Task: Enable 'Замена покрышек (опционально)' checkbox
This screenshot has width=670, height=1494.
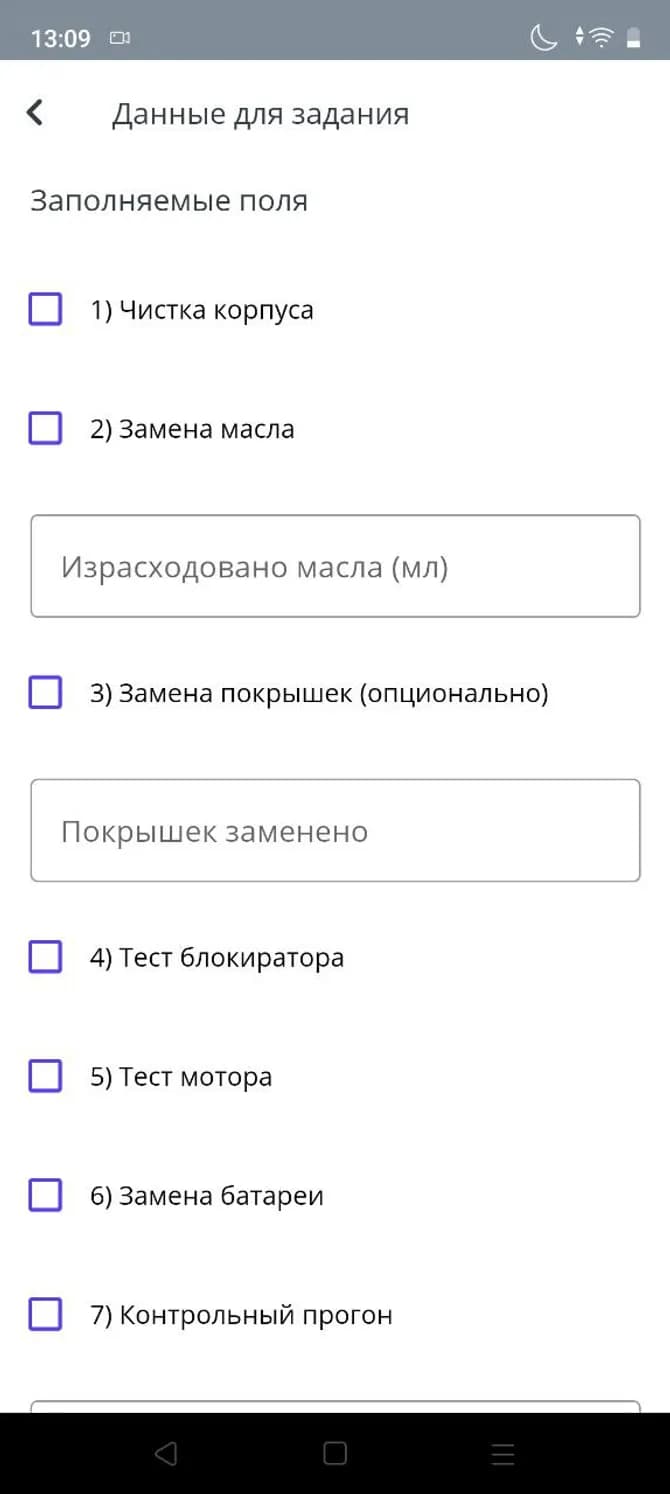Action: click(45, 692)
